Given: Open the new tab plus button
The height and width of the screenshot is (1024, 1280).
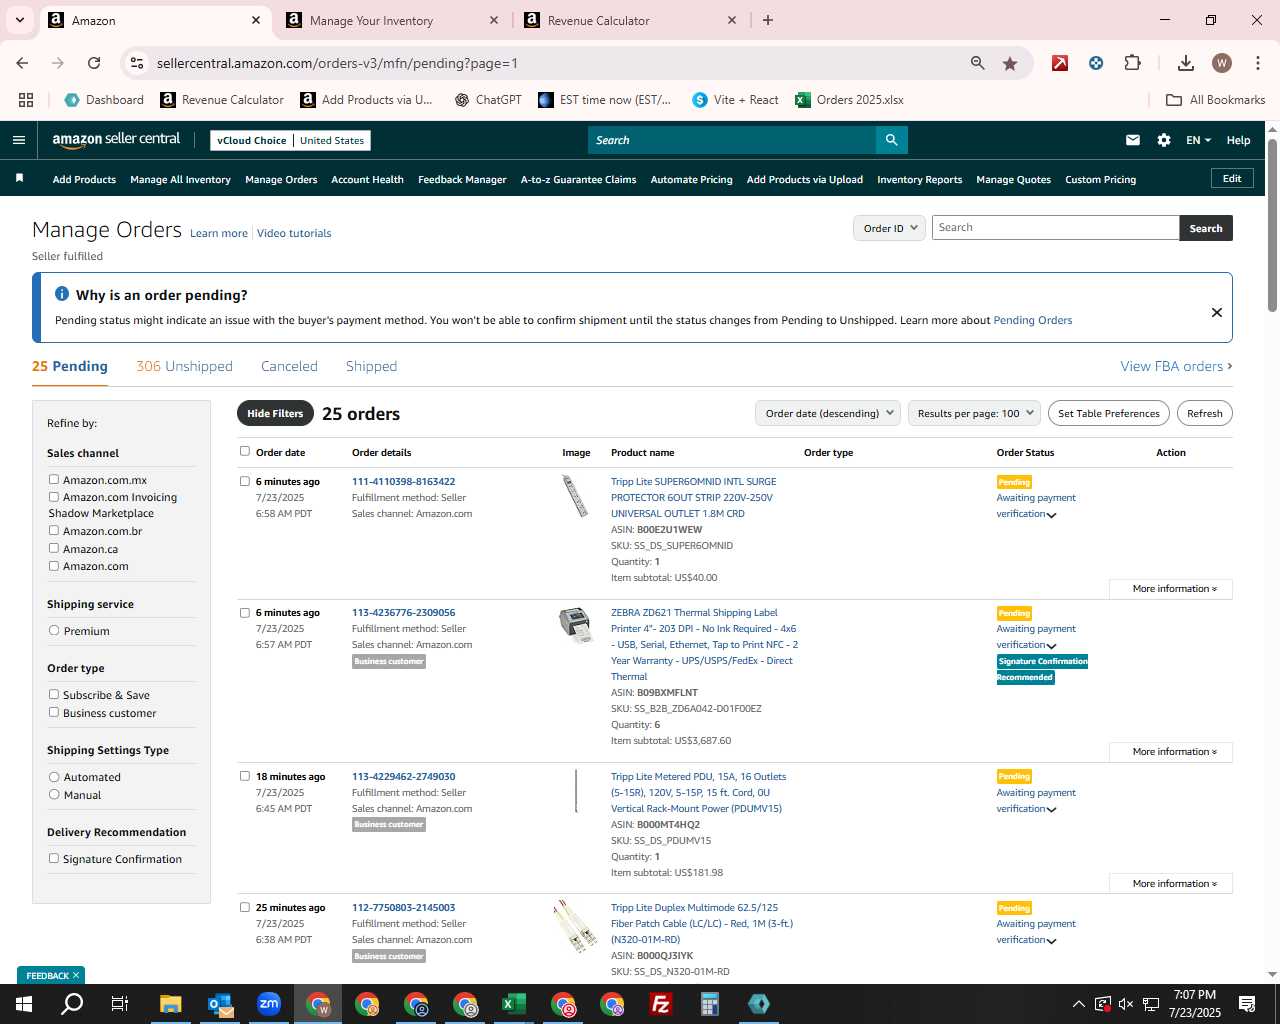Looking at the screenshot, I should click(768, 20).
